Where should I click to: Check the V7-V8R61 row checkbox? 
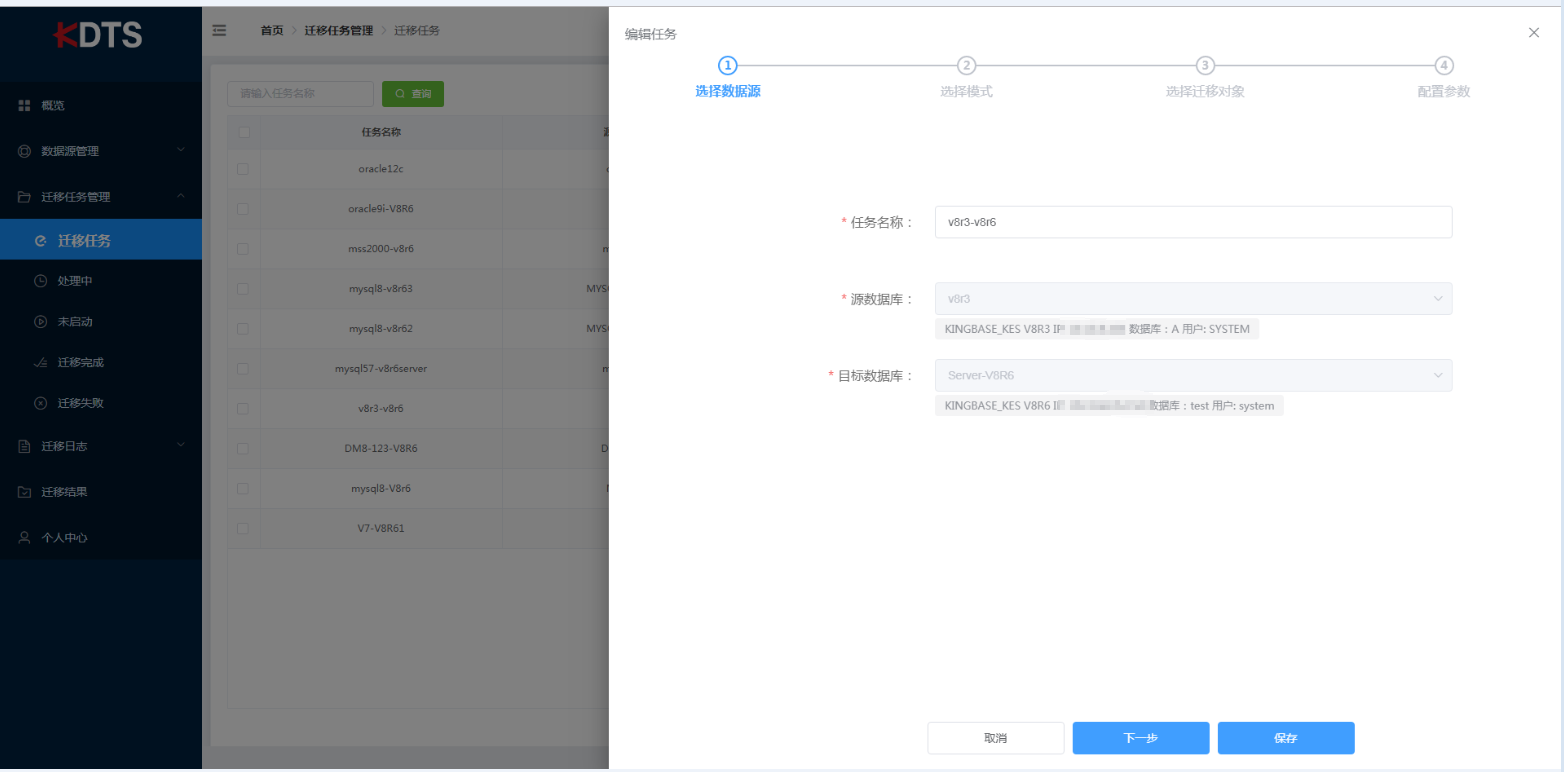[243, 528]
